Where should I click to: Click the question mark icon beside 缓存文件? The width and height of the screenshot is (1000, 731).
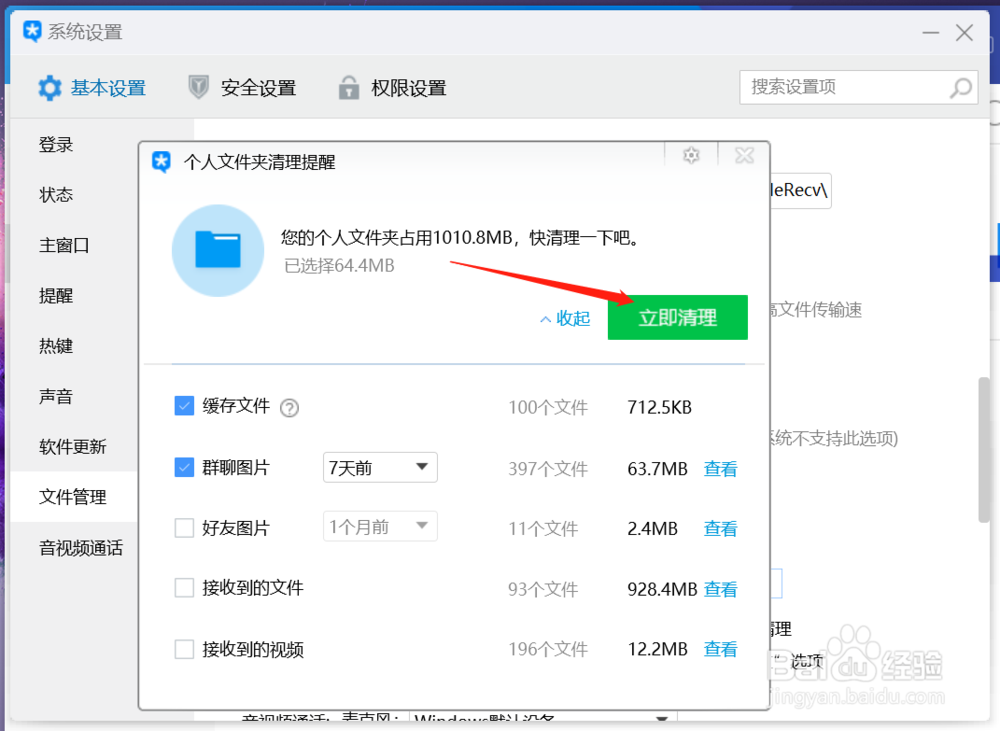click(288, 407)
